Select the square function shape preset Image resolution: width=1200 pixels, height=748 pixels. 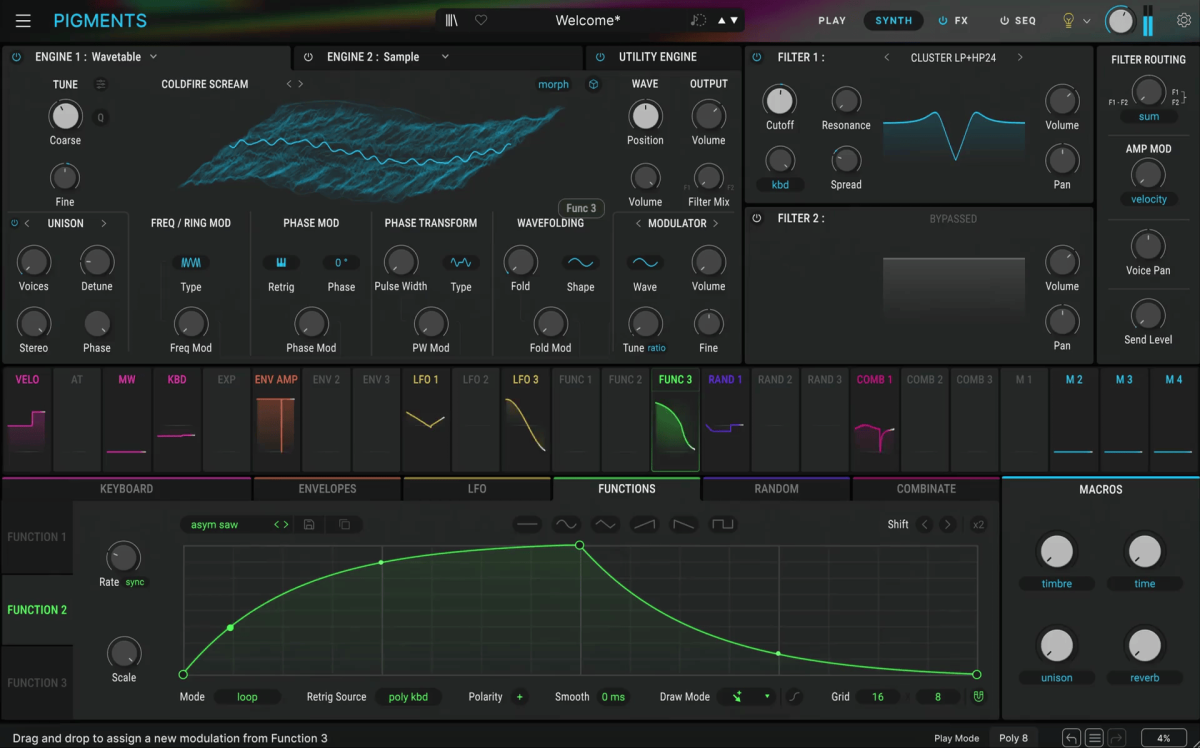722,524
